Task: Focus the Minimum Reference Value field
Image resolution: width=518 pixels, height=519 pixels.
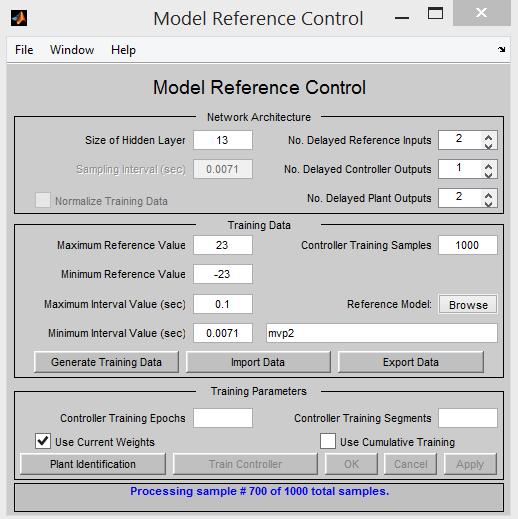Action: [x=223, y=274]
